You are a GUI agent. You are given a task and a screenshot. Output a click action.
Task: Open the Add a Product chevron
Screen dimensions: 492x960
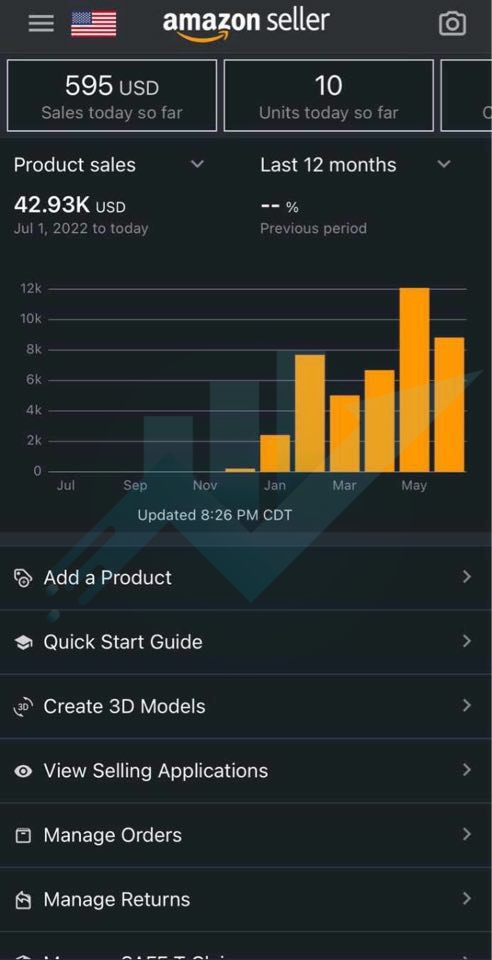tap(467, 577)
